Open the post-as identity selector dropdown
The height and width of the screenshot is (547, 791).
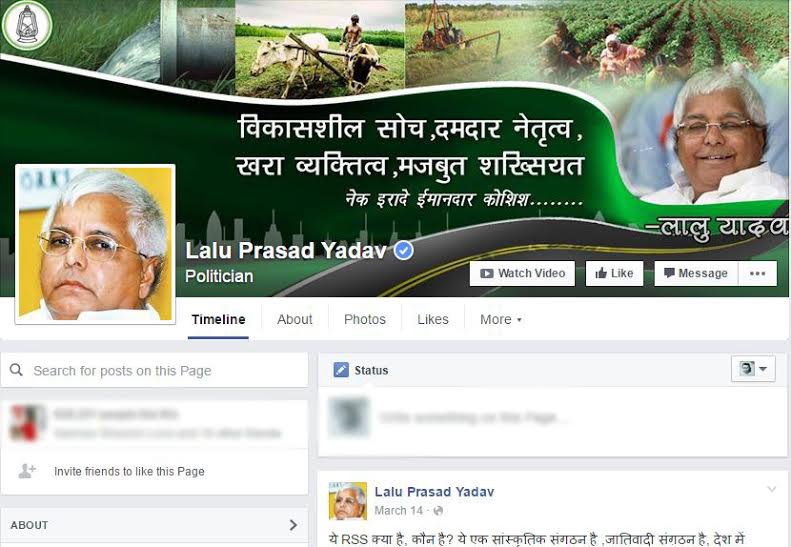point(753,369)
